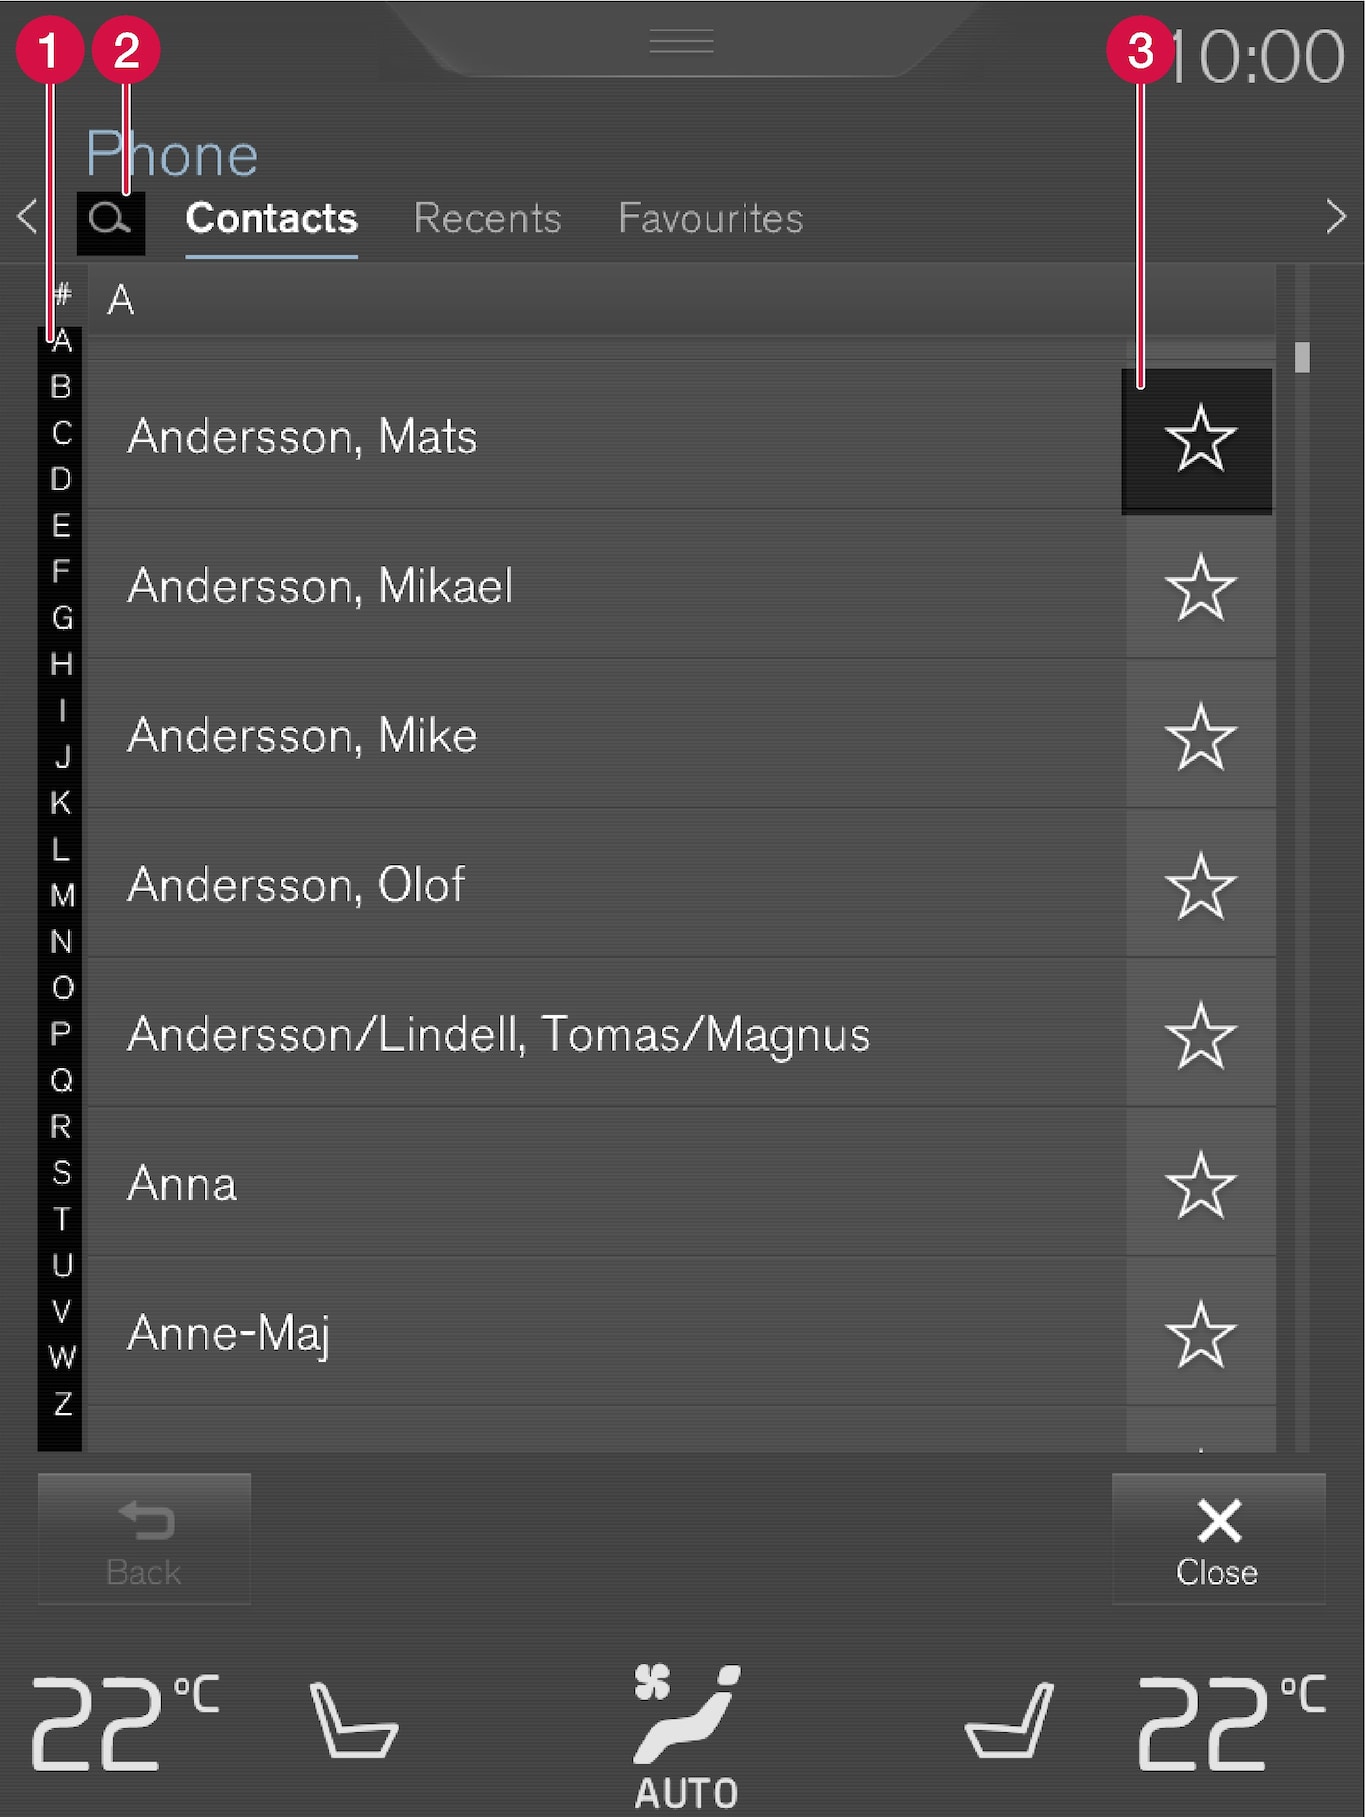Favourite Andersson, Mats with the star

(1199, 439)
